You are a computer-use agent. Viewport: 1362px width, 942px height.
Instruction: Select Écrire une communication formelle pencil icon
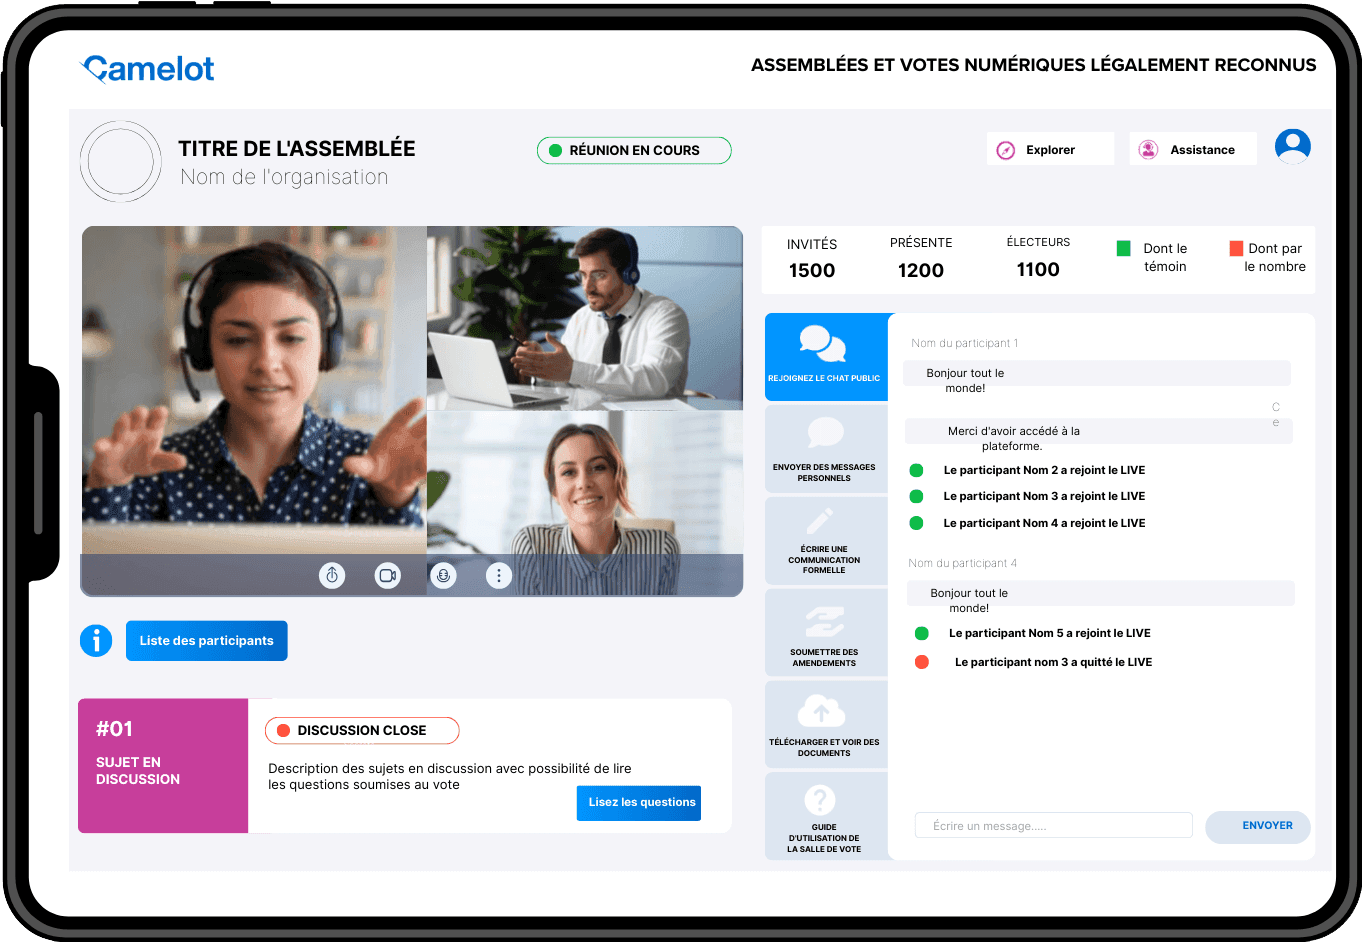pyautogui.click(x=822, y=522)
